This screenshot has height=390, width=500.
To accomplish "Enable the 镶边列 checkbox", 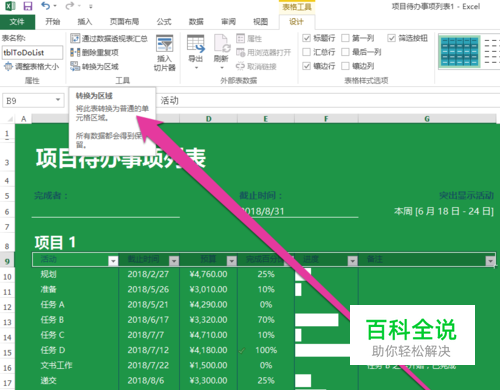I will tap(345, 66).
